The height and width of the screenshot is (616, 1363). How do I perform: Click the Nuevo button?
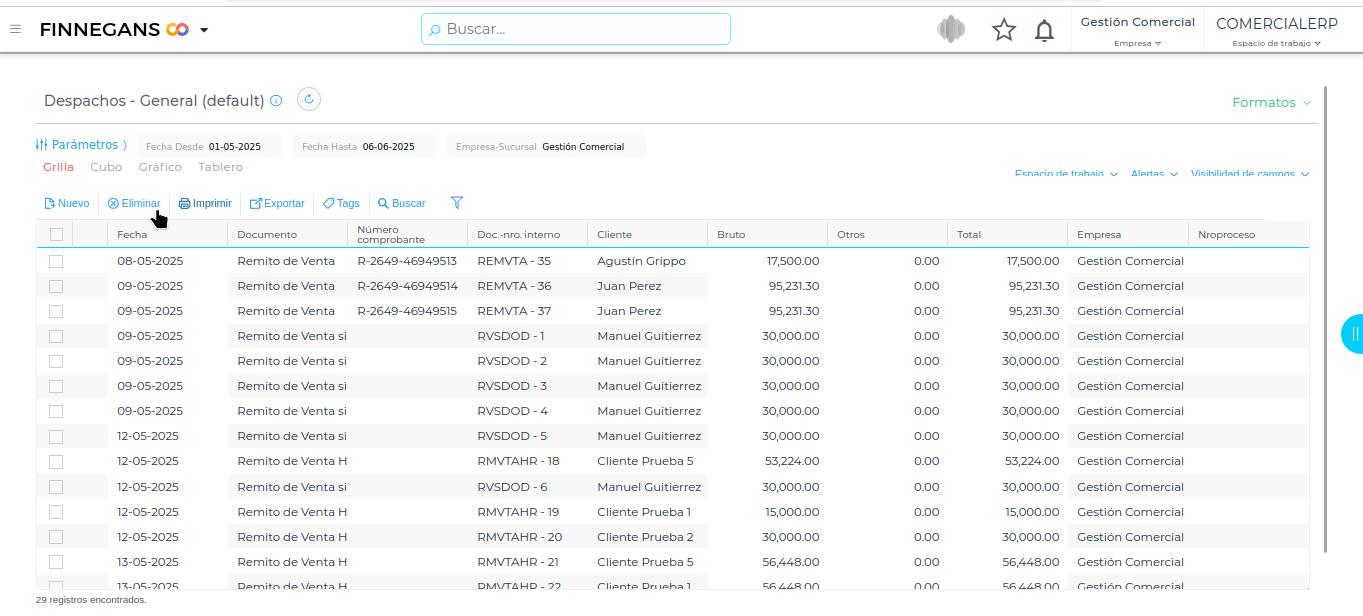67,203
